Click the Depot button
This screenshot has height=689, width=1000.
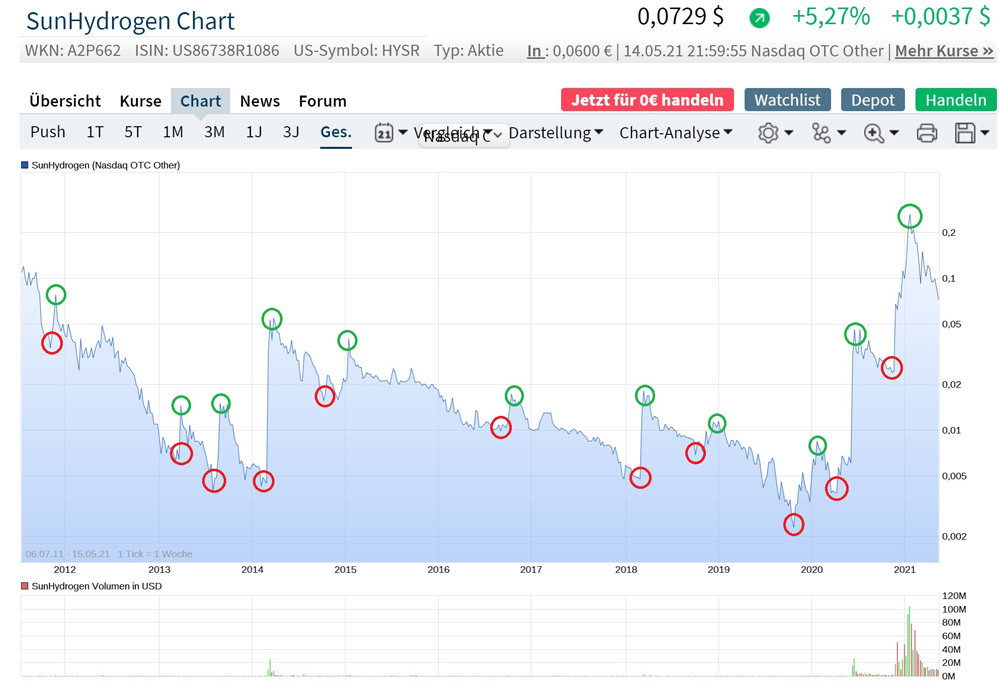(872, 100)
